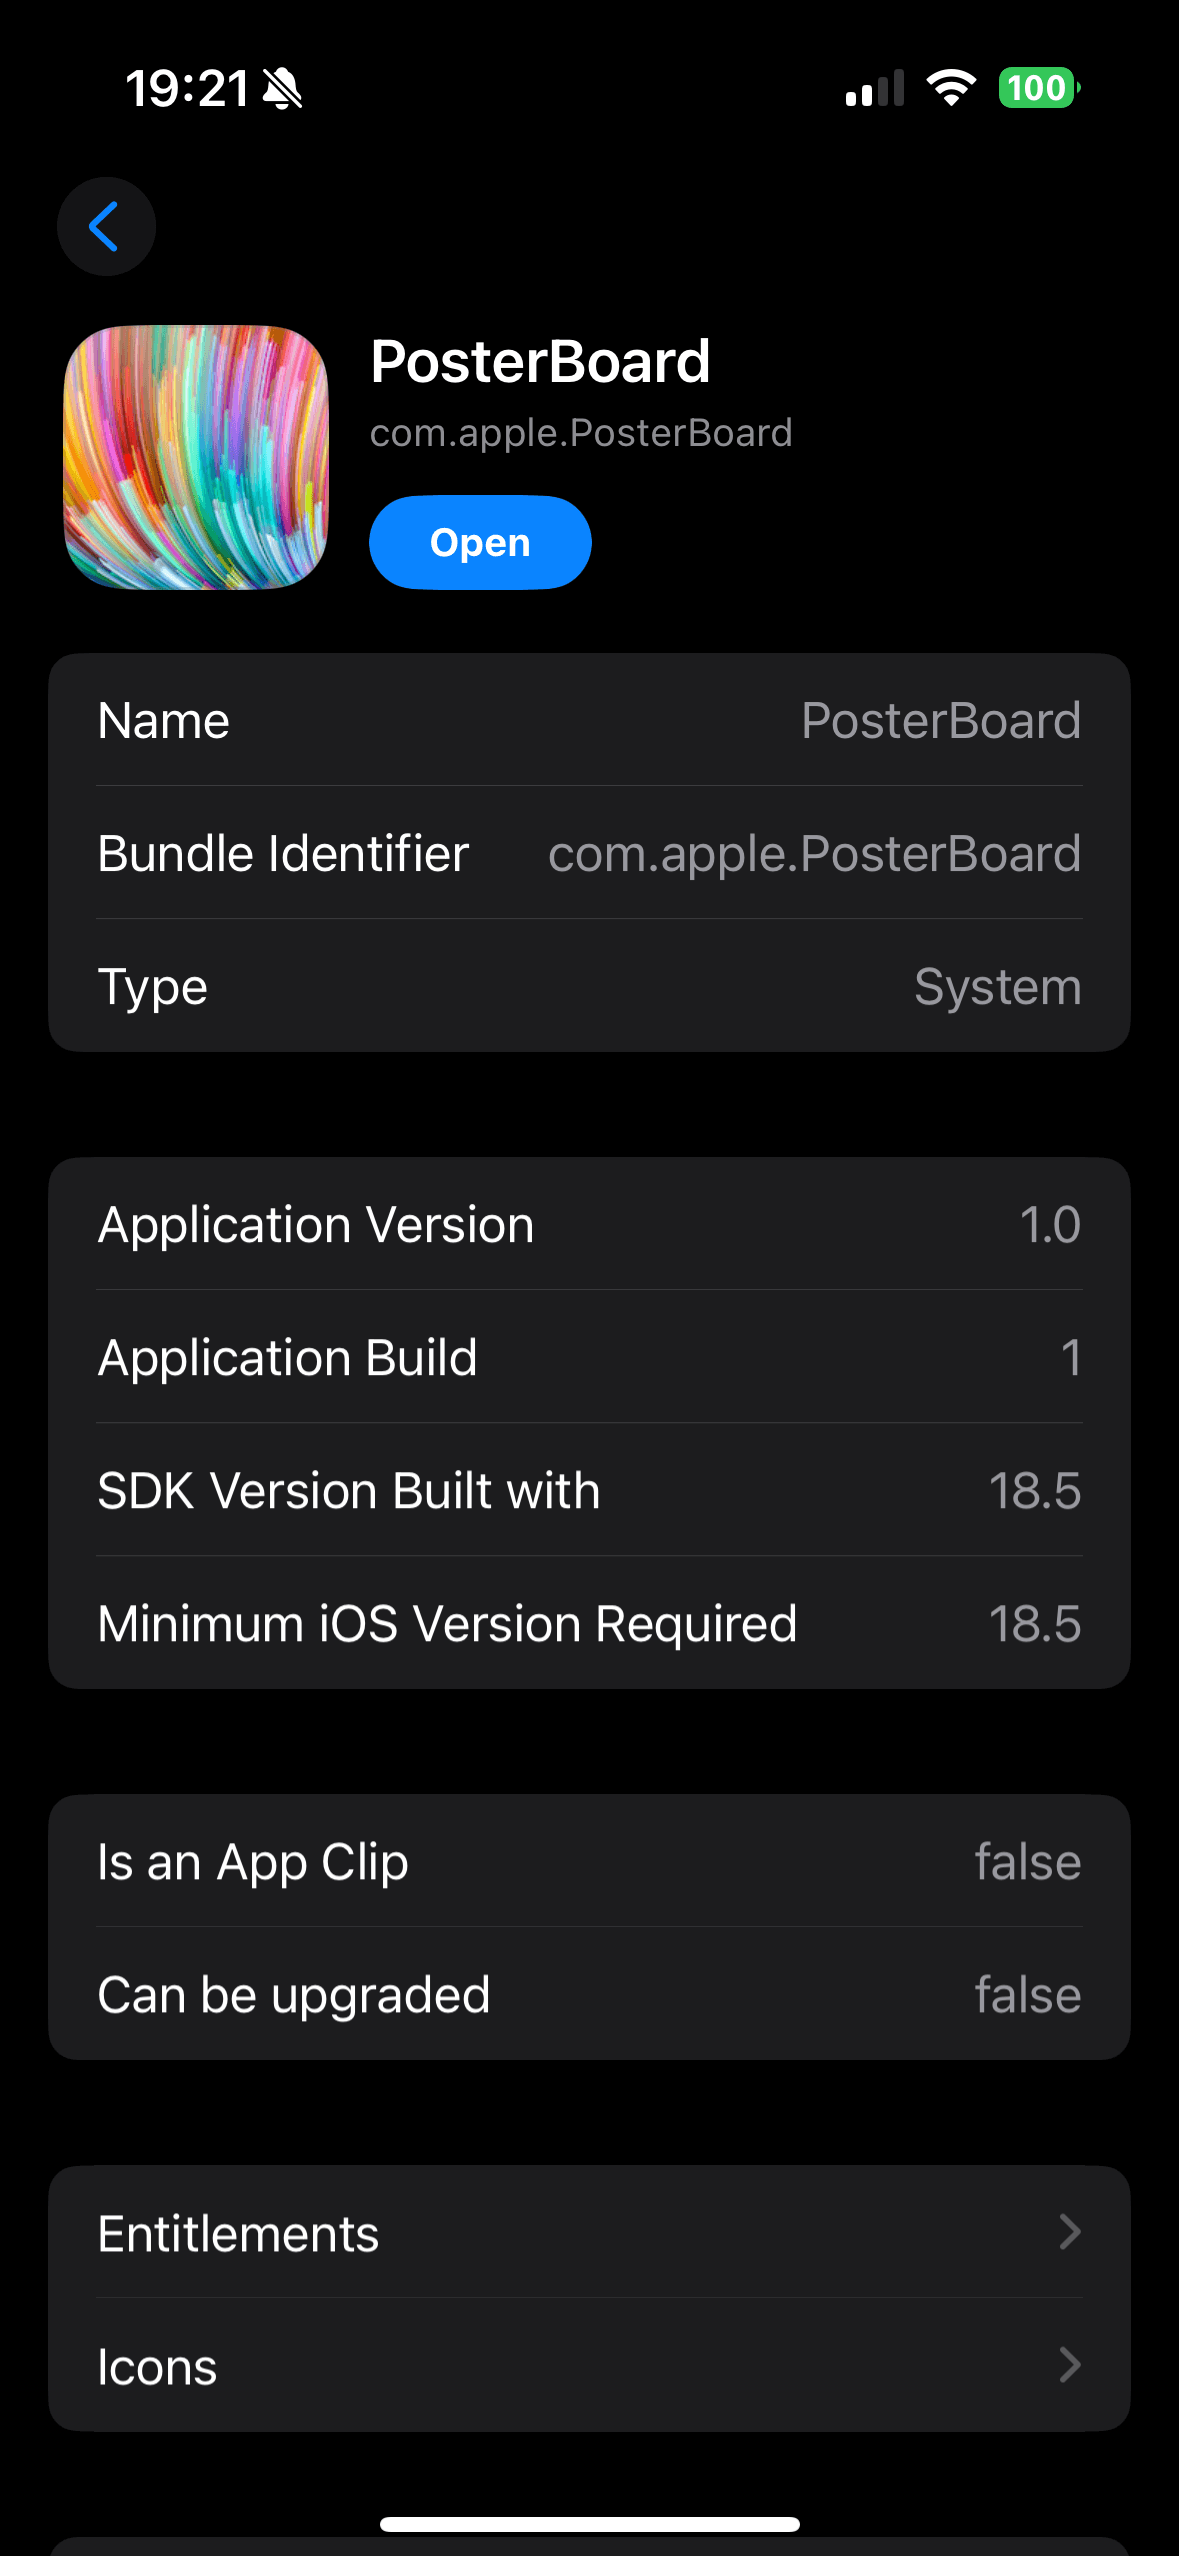Select the Name row value PosterBoard
Screen dimensions: 1179x2556
point(940,721)
